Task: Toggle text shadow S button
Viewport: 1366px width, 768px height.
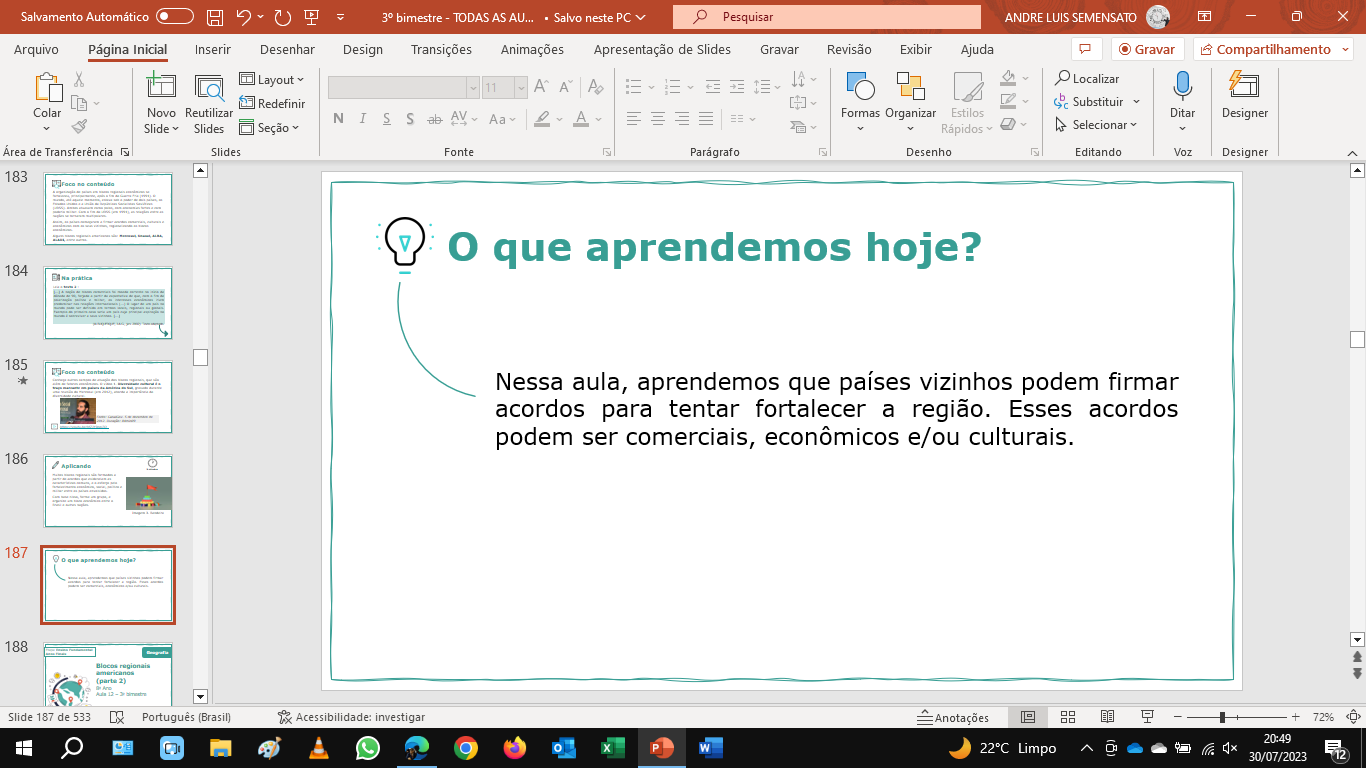Action: [410, 119]
